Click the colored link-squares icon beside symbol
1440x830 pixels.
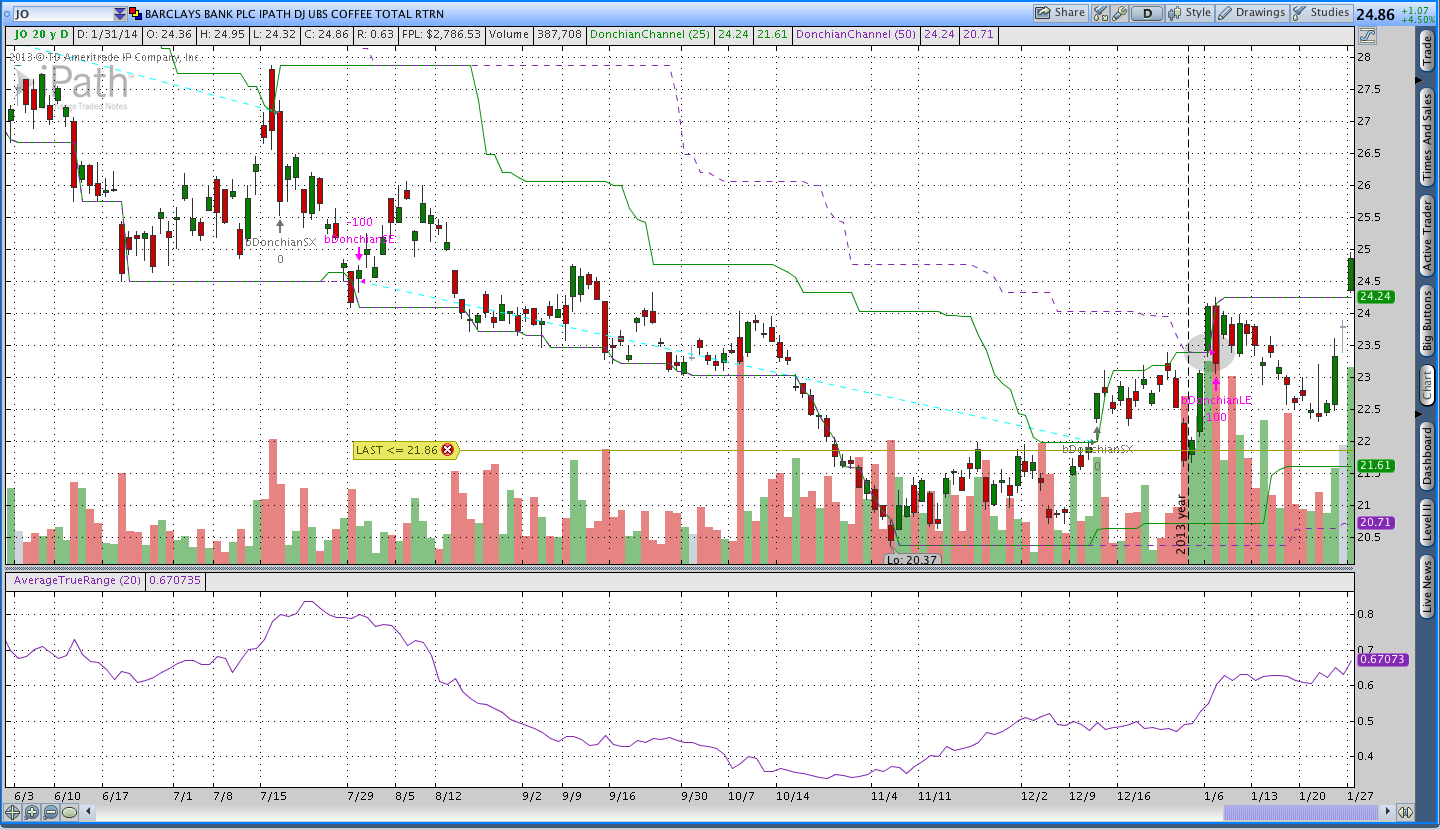[135, 14]
